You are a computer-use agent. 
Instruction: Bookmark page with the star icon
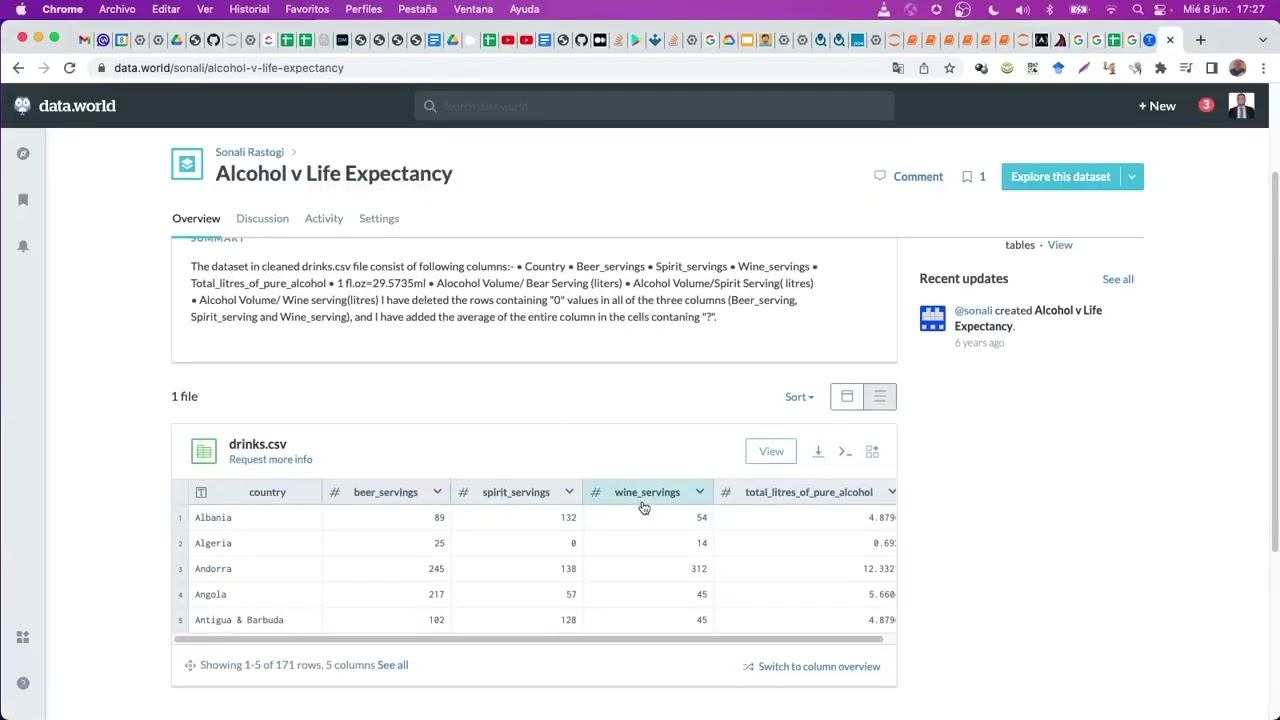(x=949, y=68)
